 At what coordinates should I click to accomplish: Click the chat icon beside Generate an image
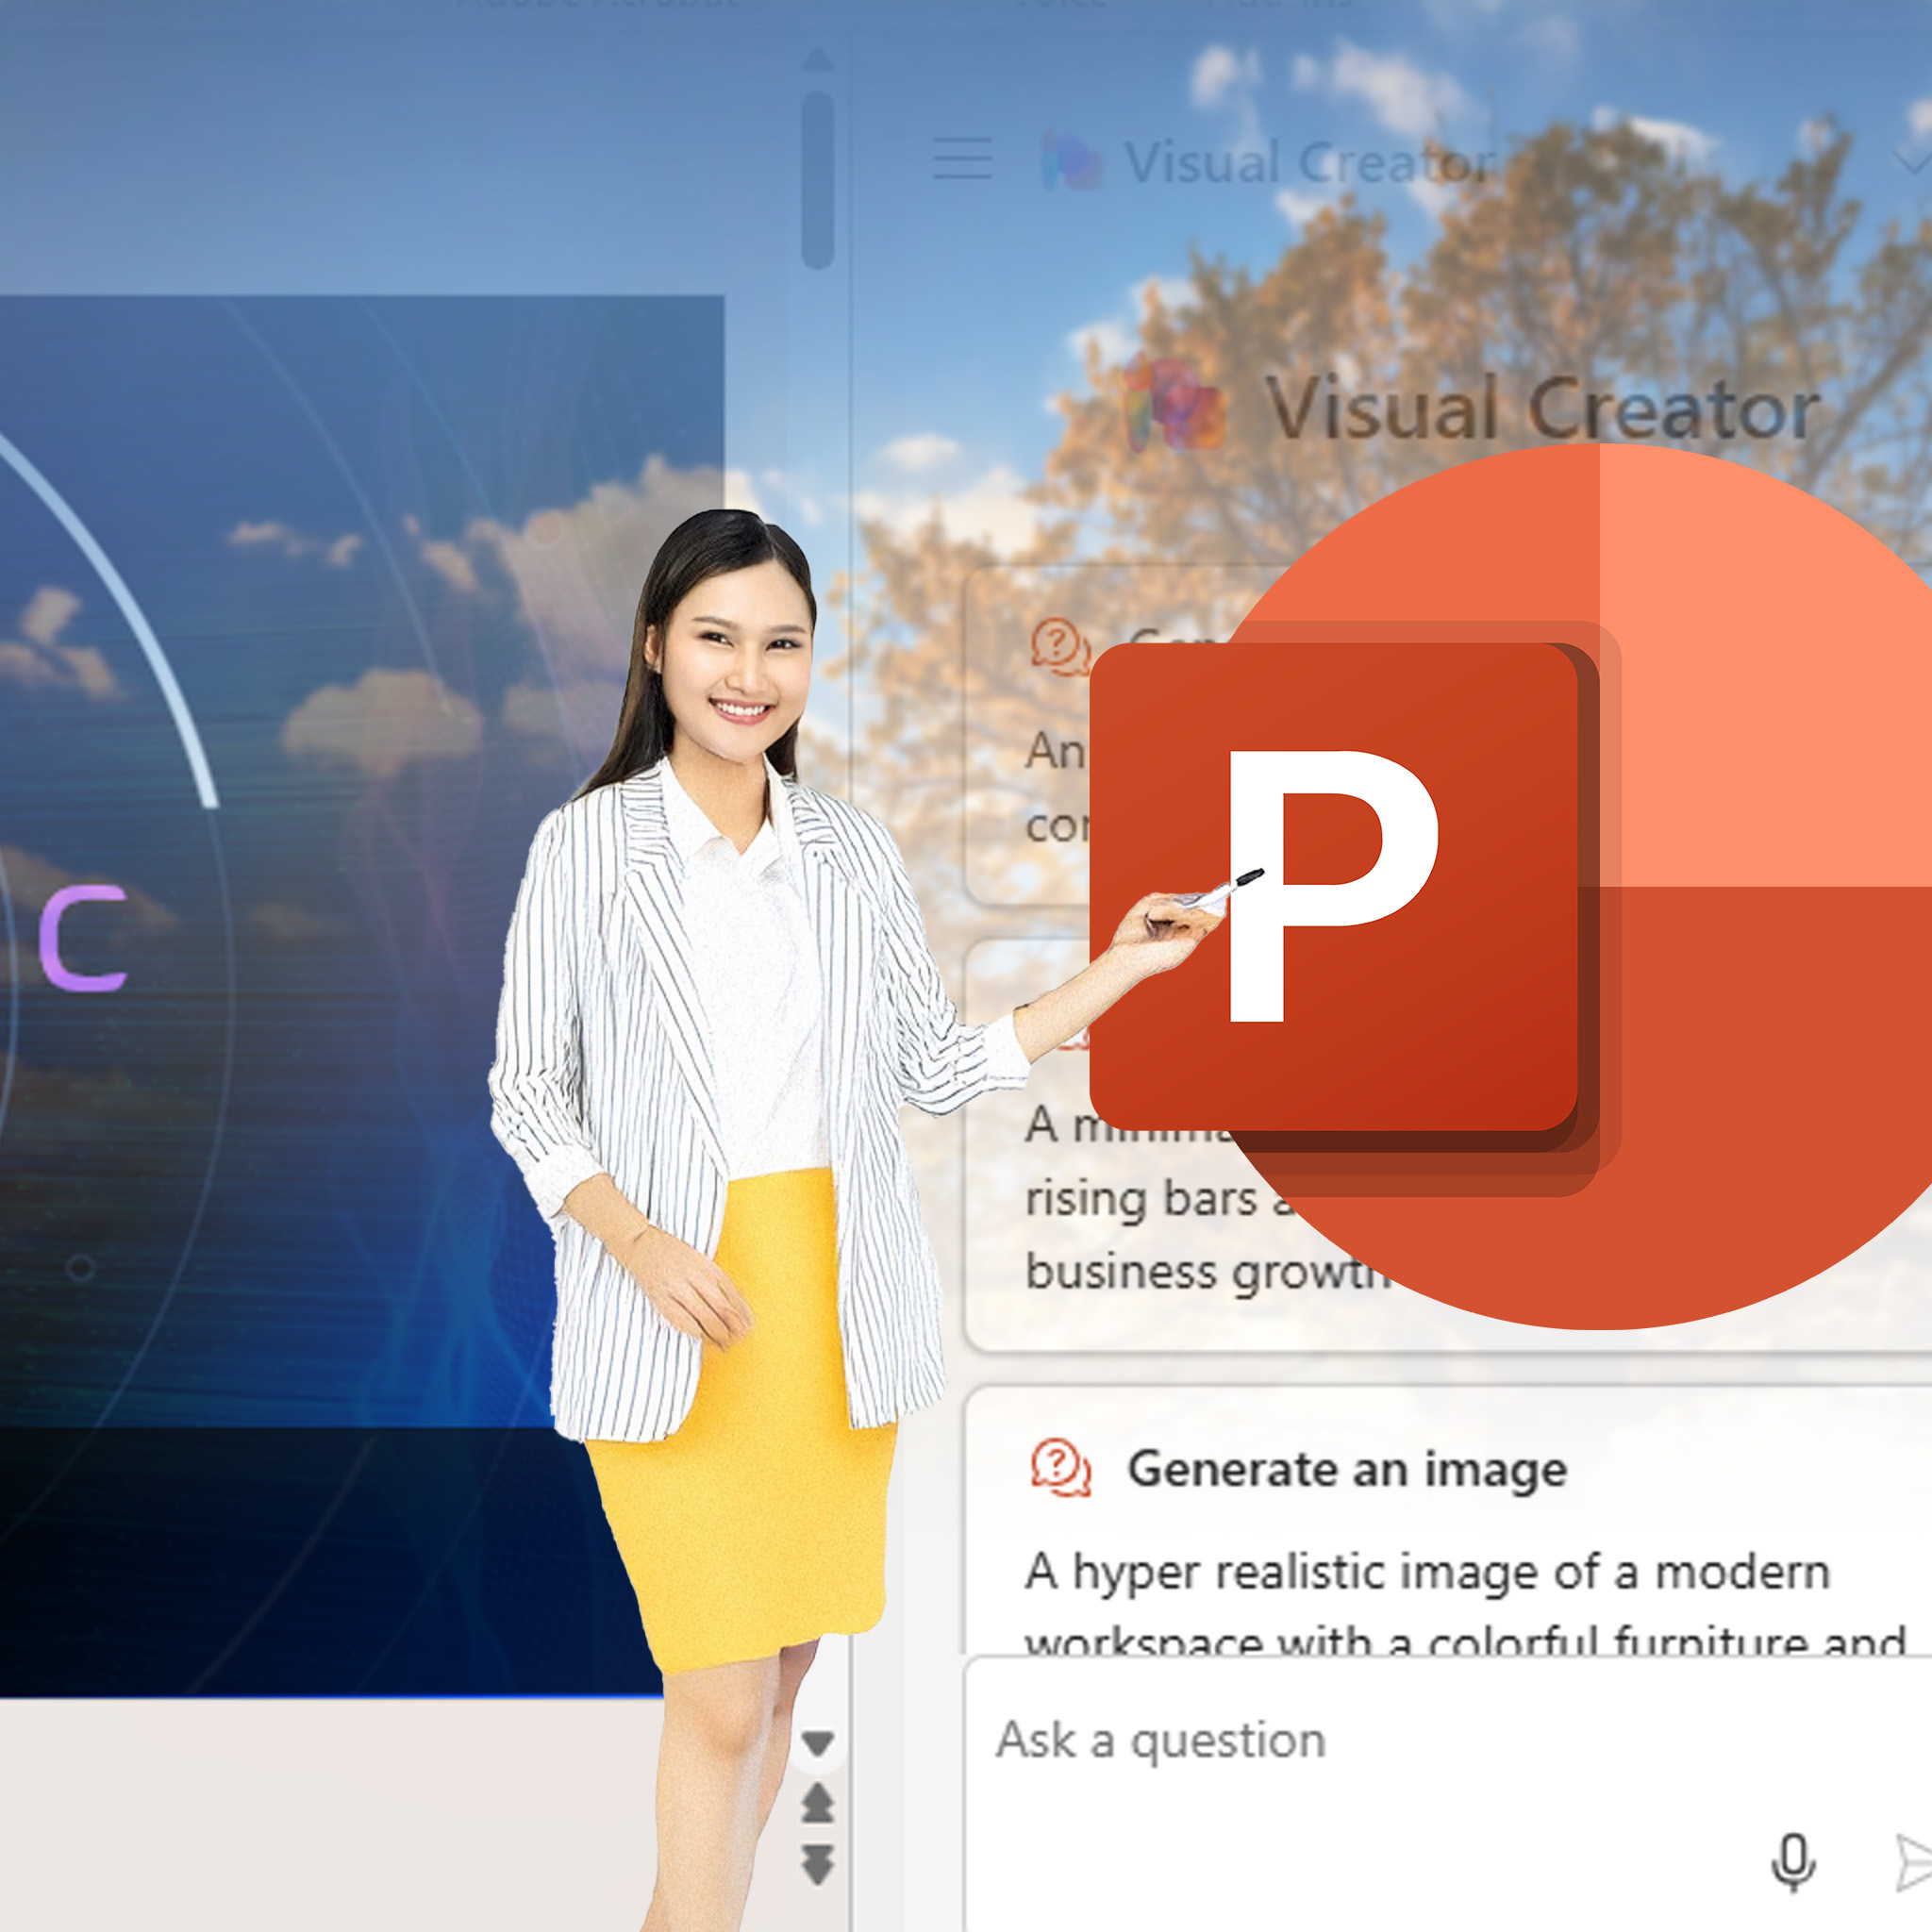1060,1468
